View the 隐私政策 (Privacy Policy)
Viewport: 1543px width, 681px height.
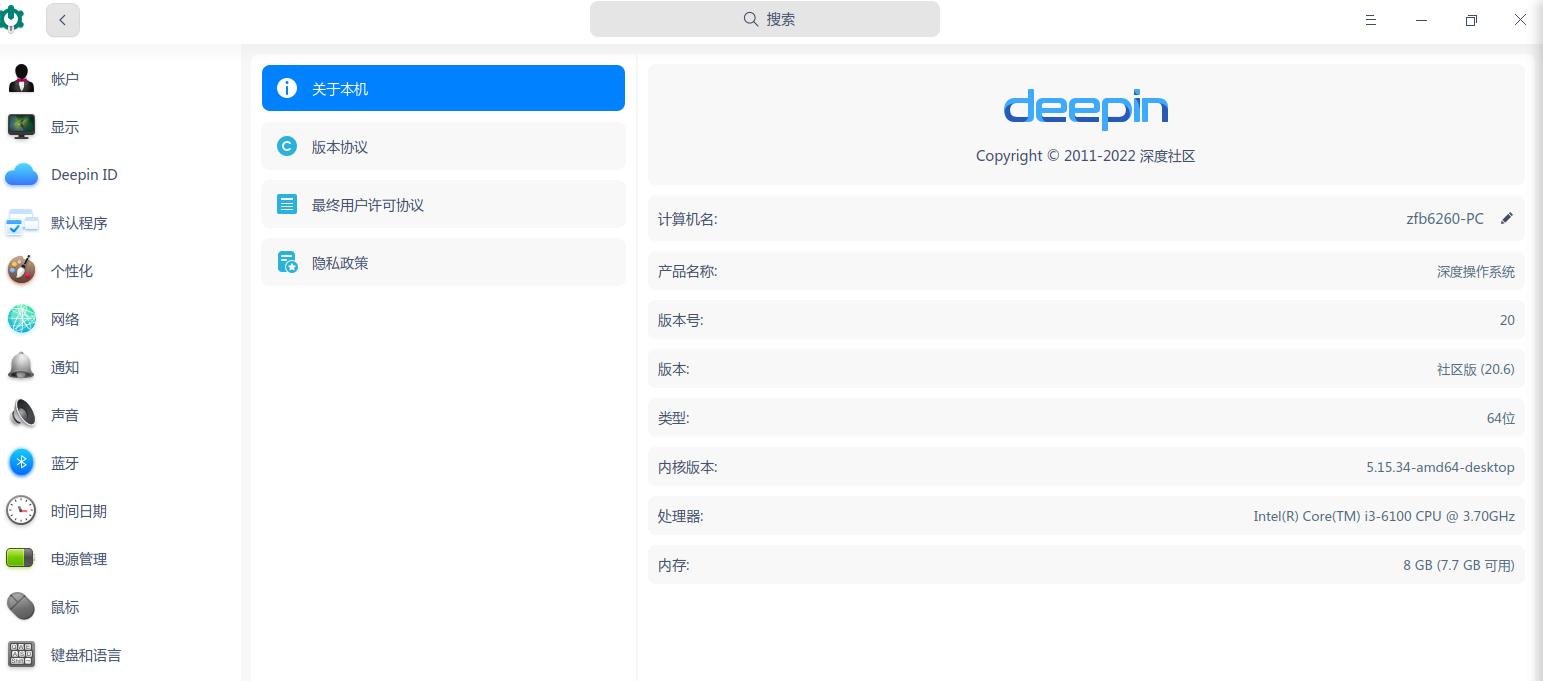click(443, 262)
